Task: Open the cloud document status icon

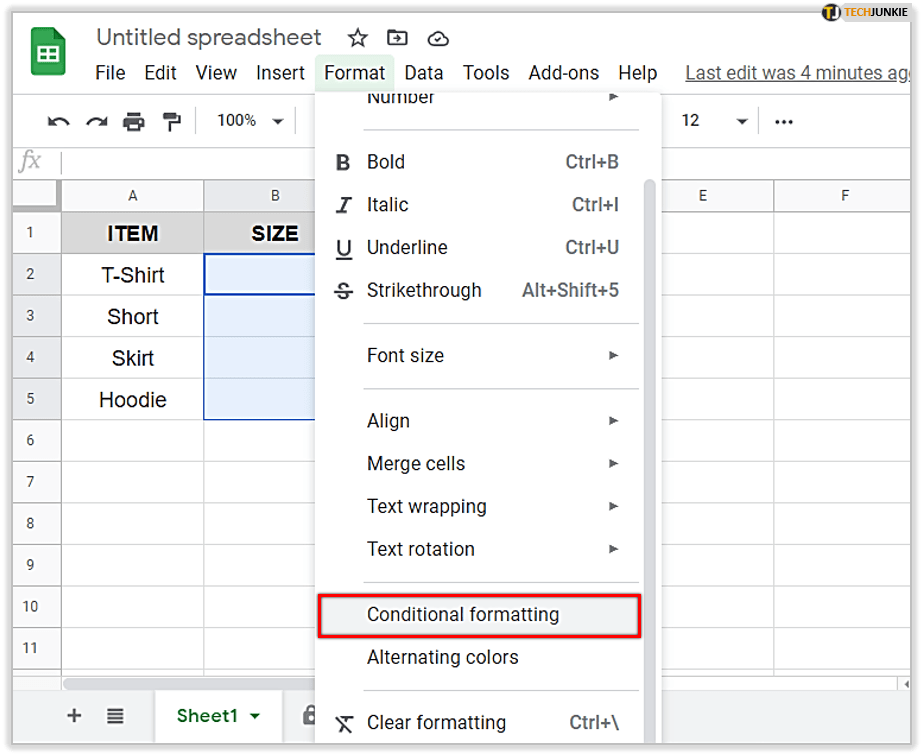Action: pos(438,38)
